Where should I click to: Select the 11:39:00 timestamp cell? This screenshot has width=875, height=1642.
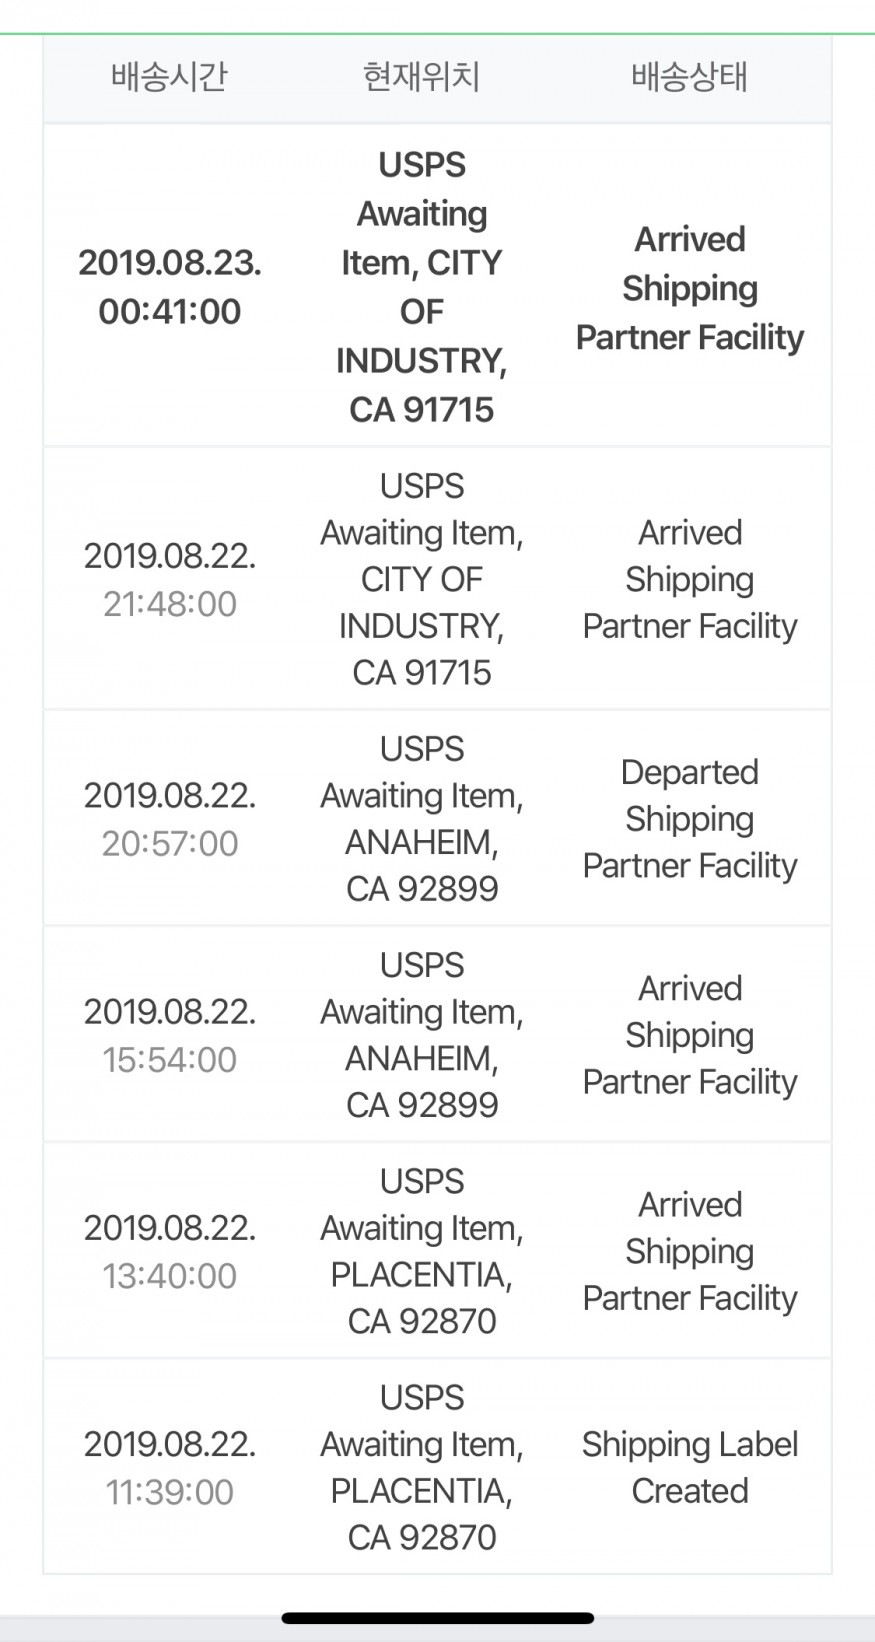[x=170, y=1467]
